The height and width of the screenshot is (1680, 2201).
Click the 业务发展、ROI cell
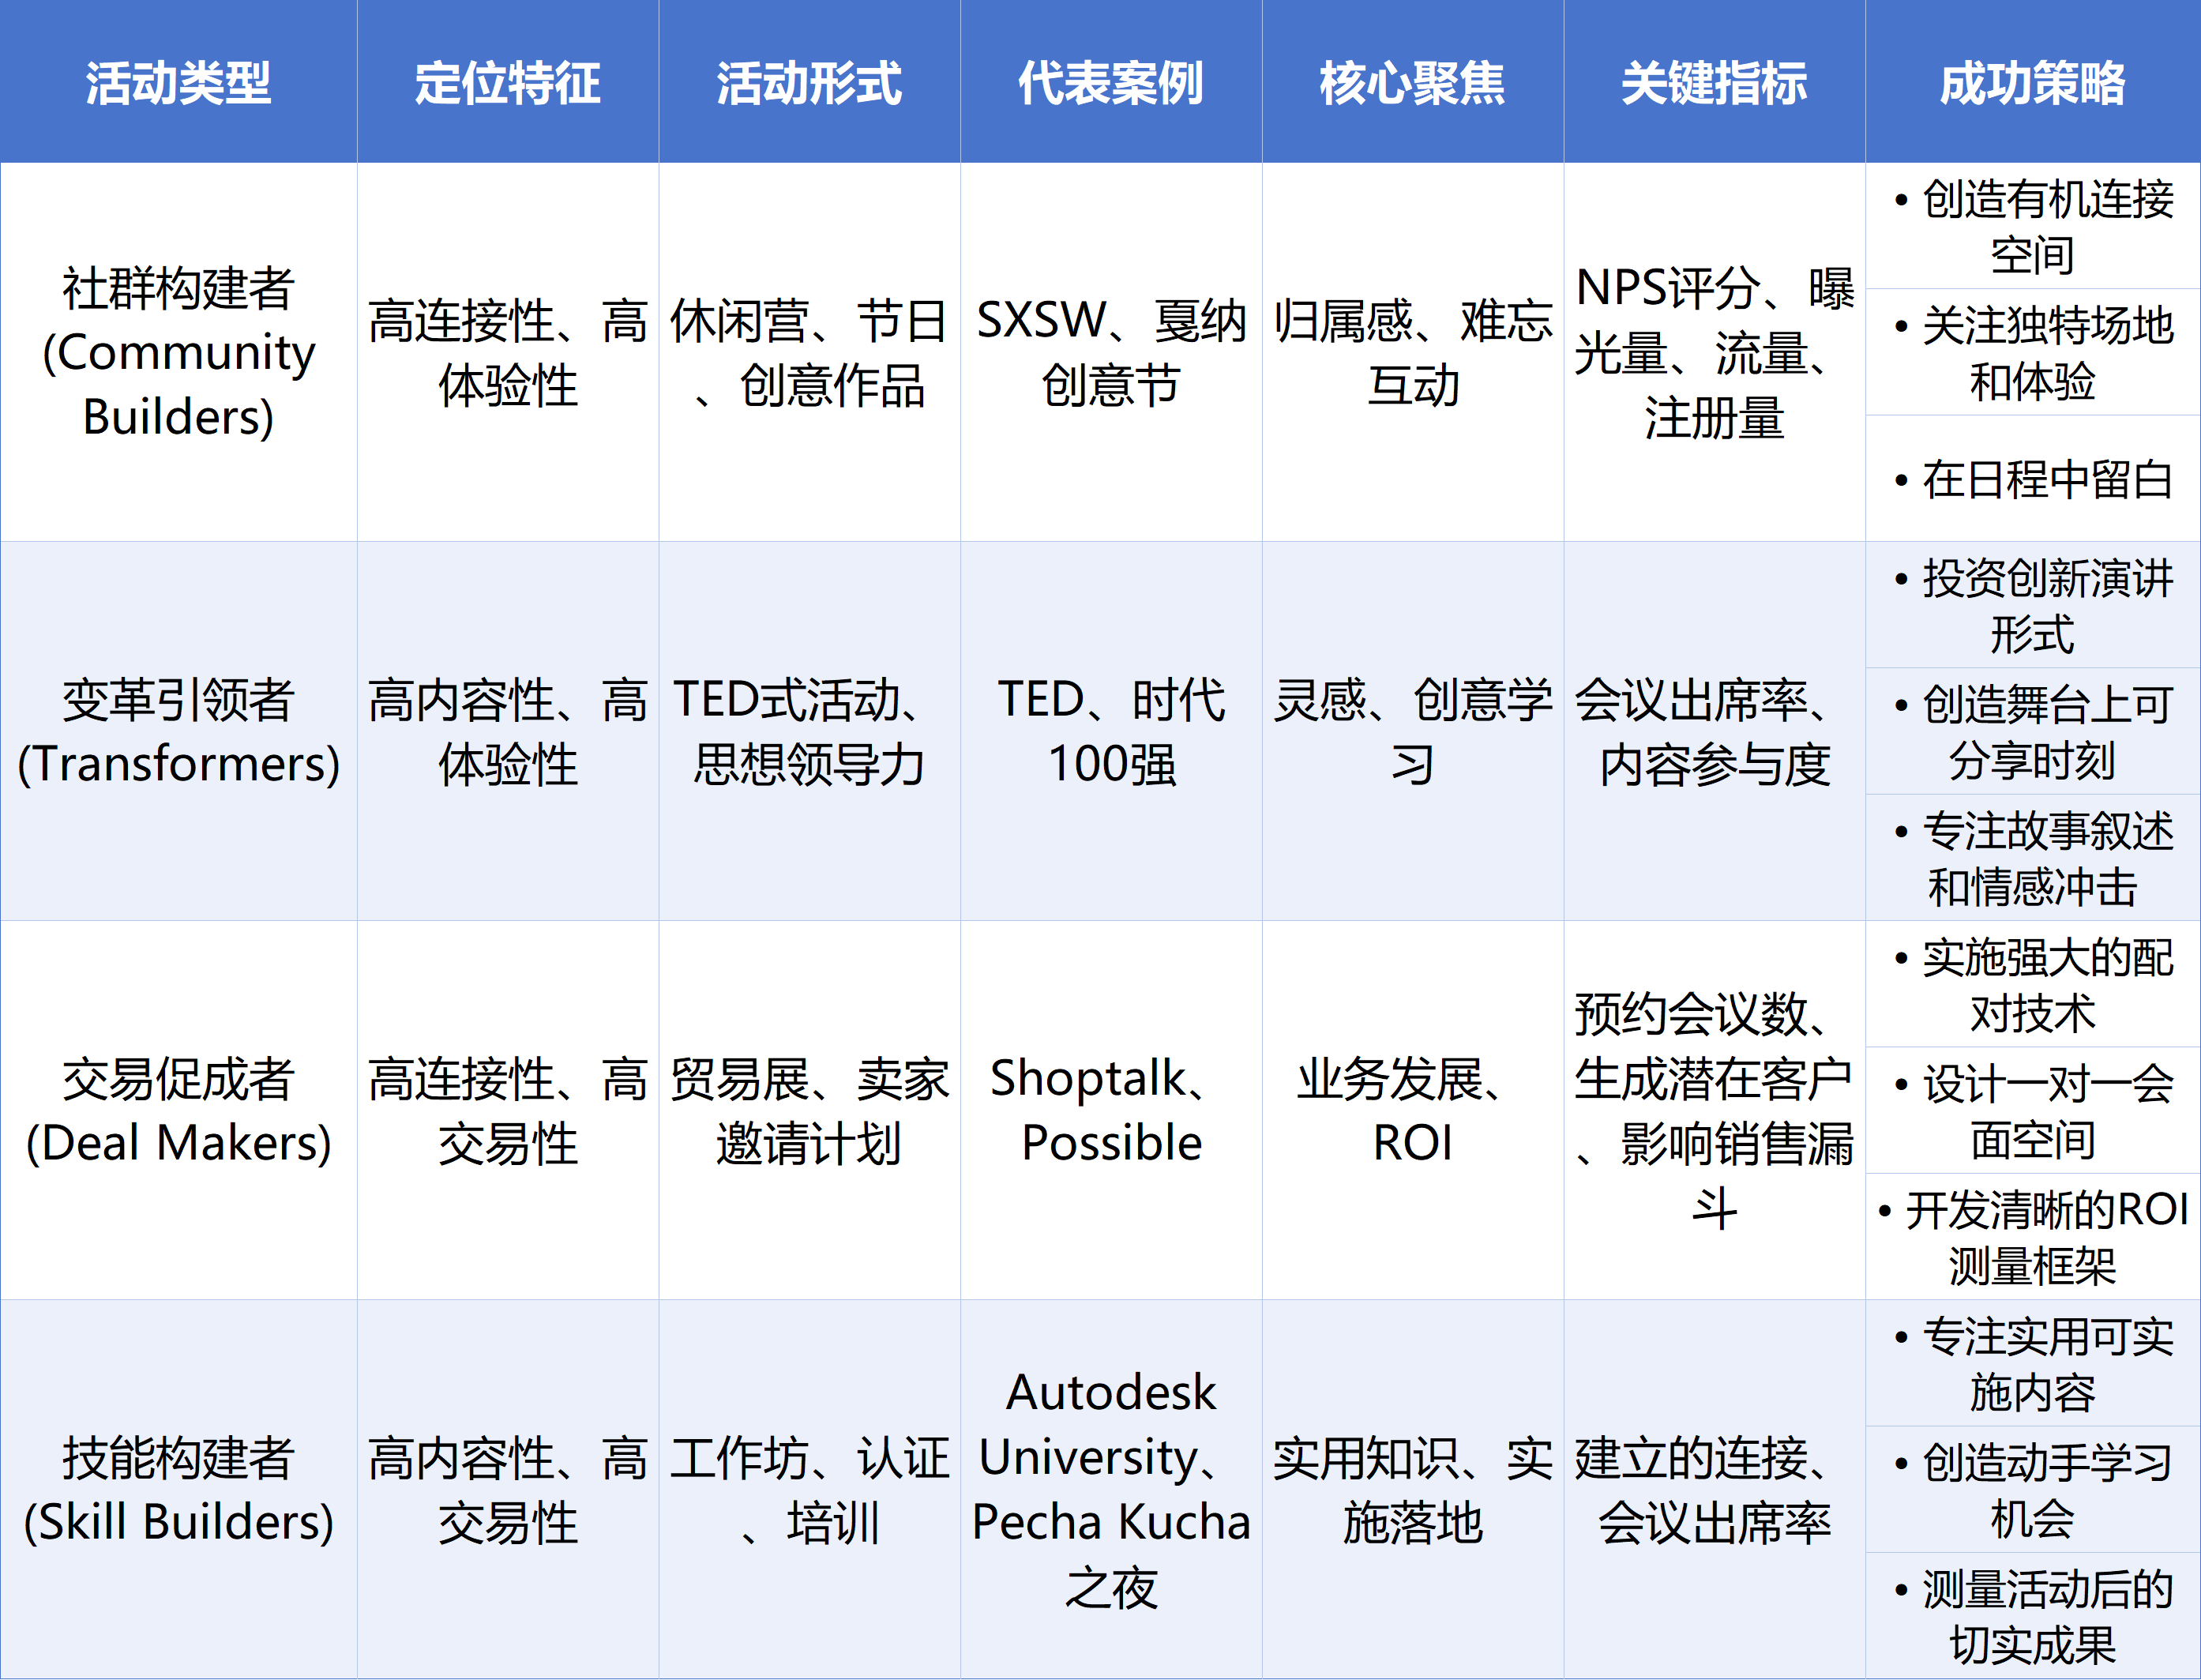pyautogui.click(x=1412, y=1110)
